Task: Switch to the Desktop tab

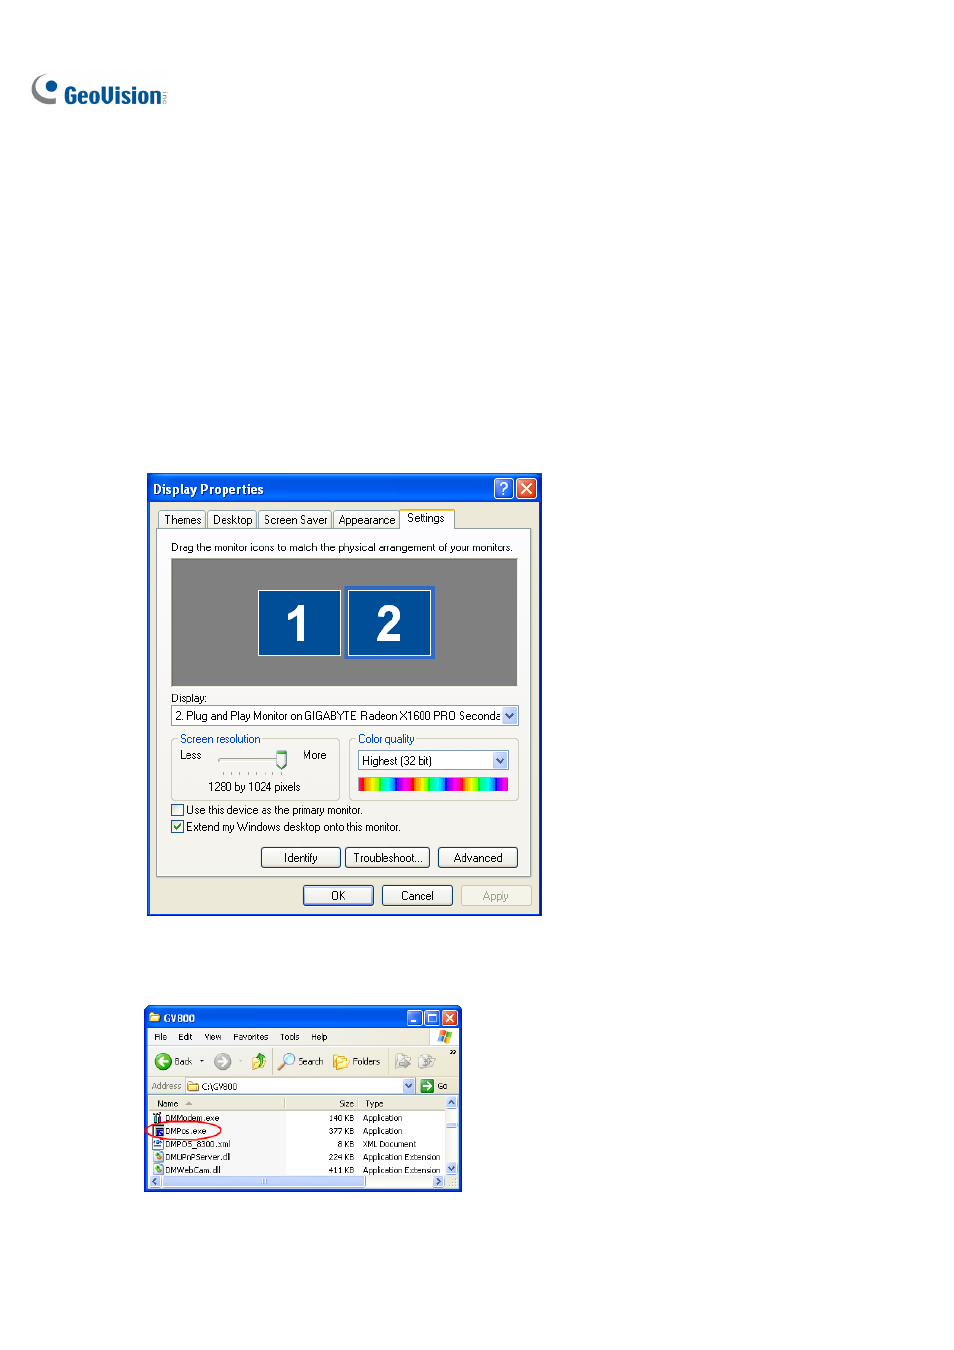Action: pos(232,520)
